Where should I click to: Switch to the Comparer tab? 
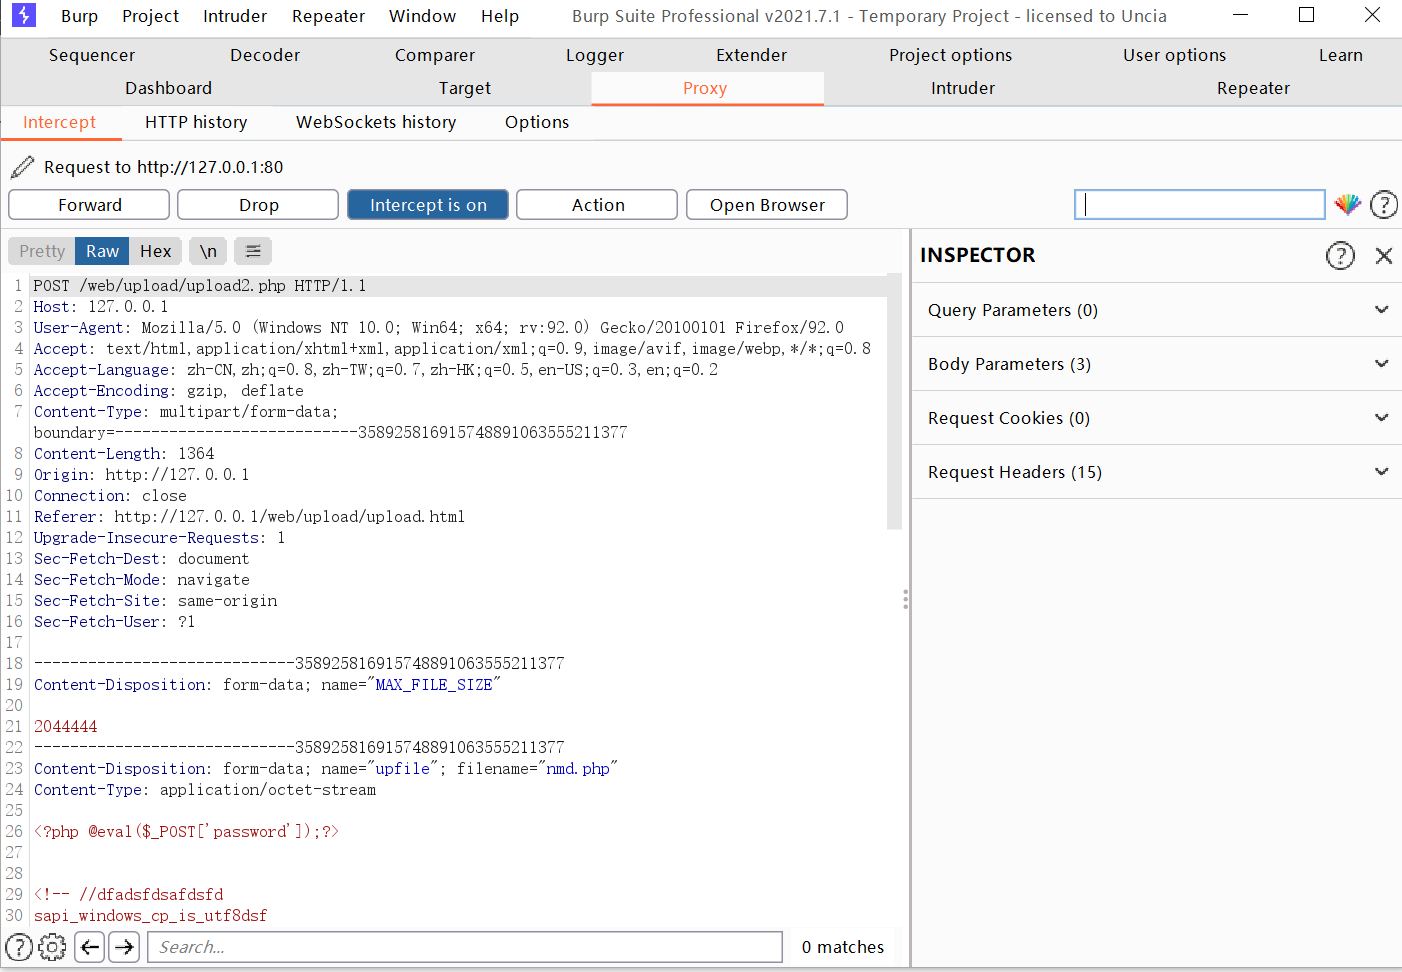pos(435,55)
